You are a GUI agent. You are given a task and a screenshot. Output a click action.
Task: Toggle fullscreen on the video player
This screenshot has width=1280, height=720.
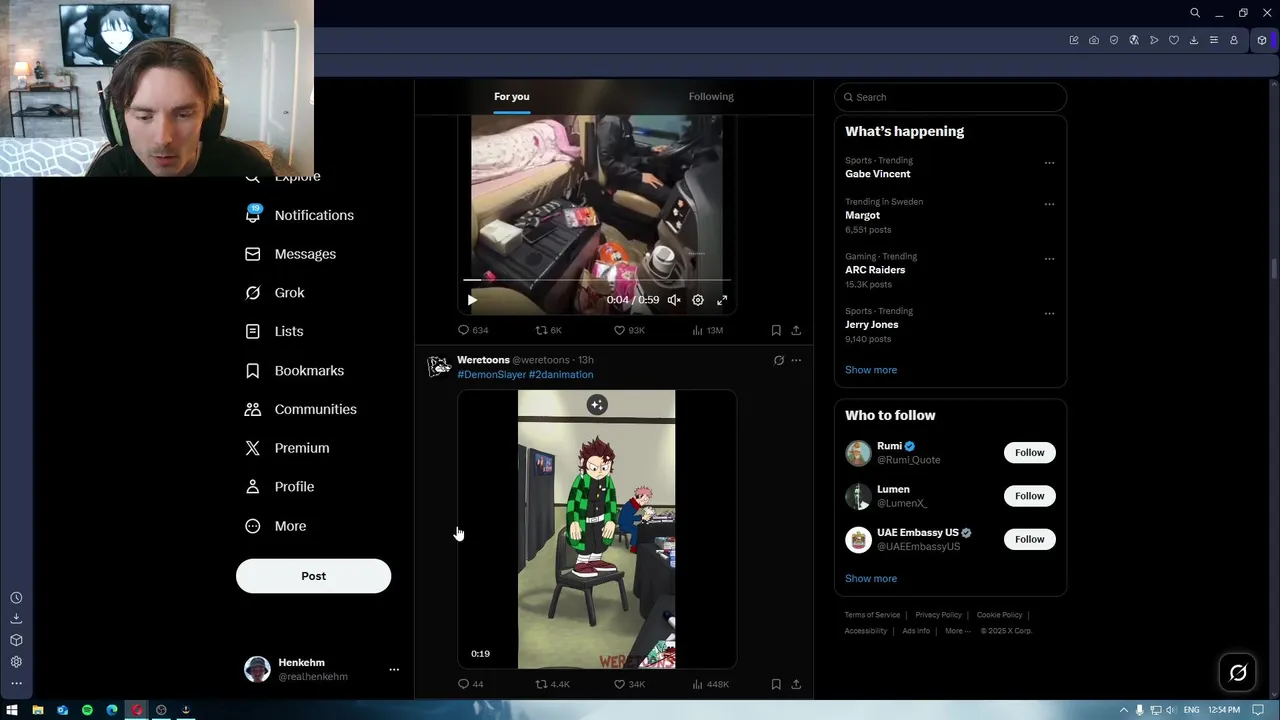722,300
